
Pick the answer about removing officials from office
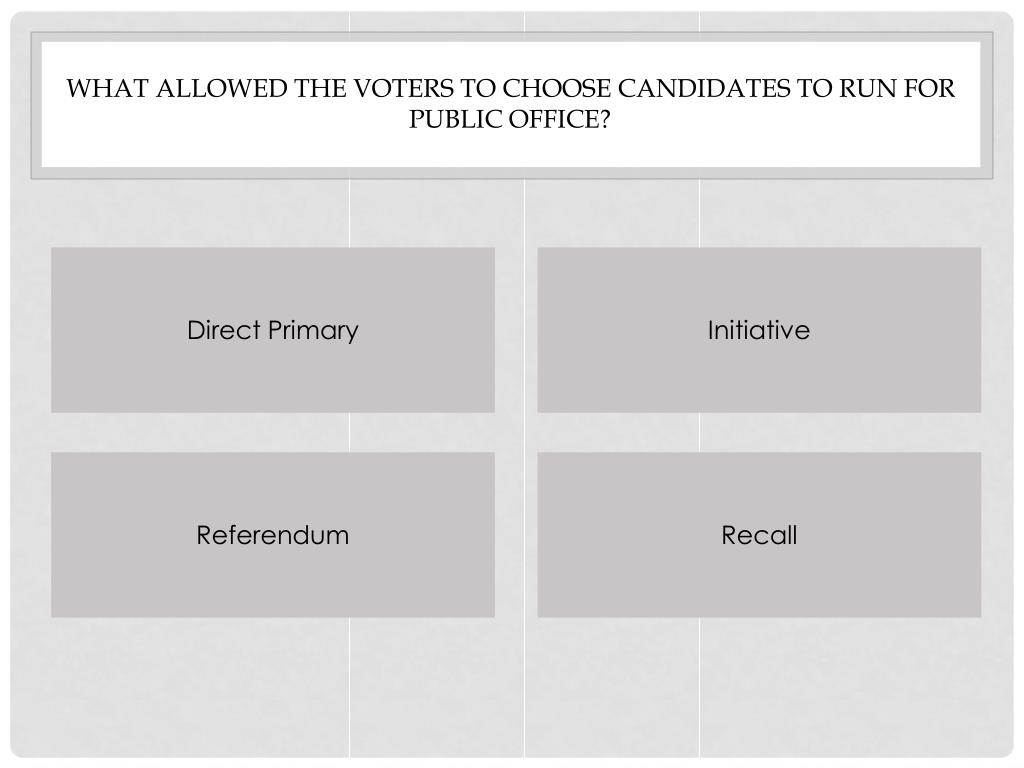(x=759, y=535)
